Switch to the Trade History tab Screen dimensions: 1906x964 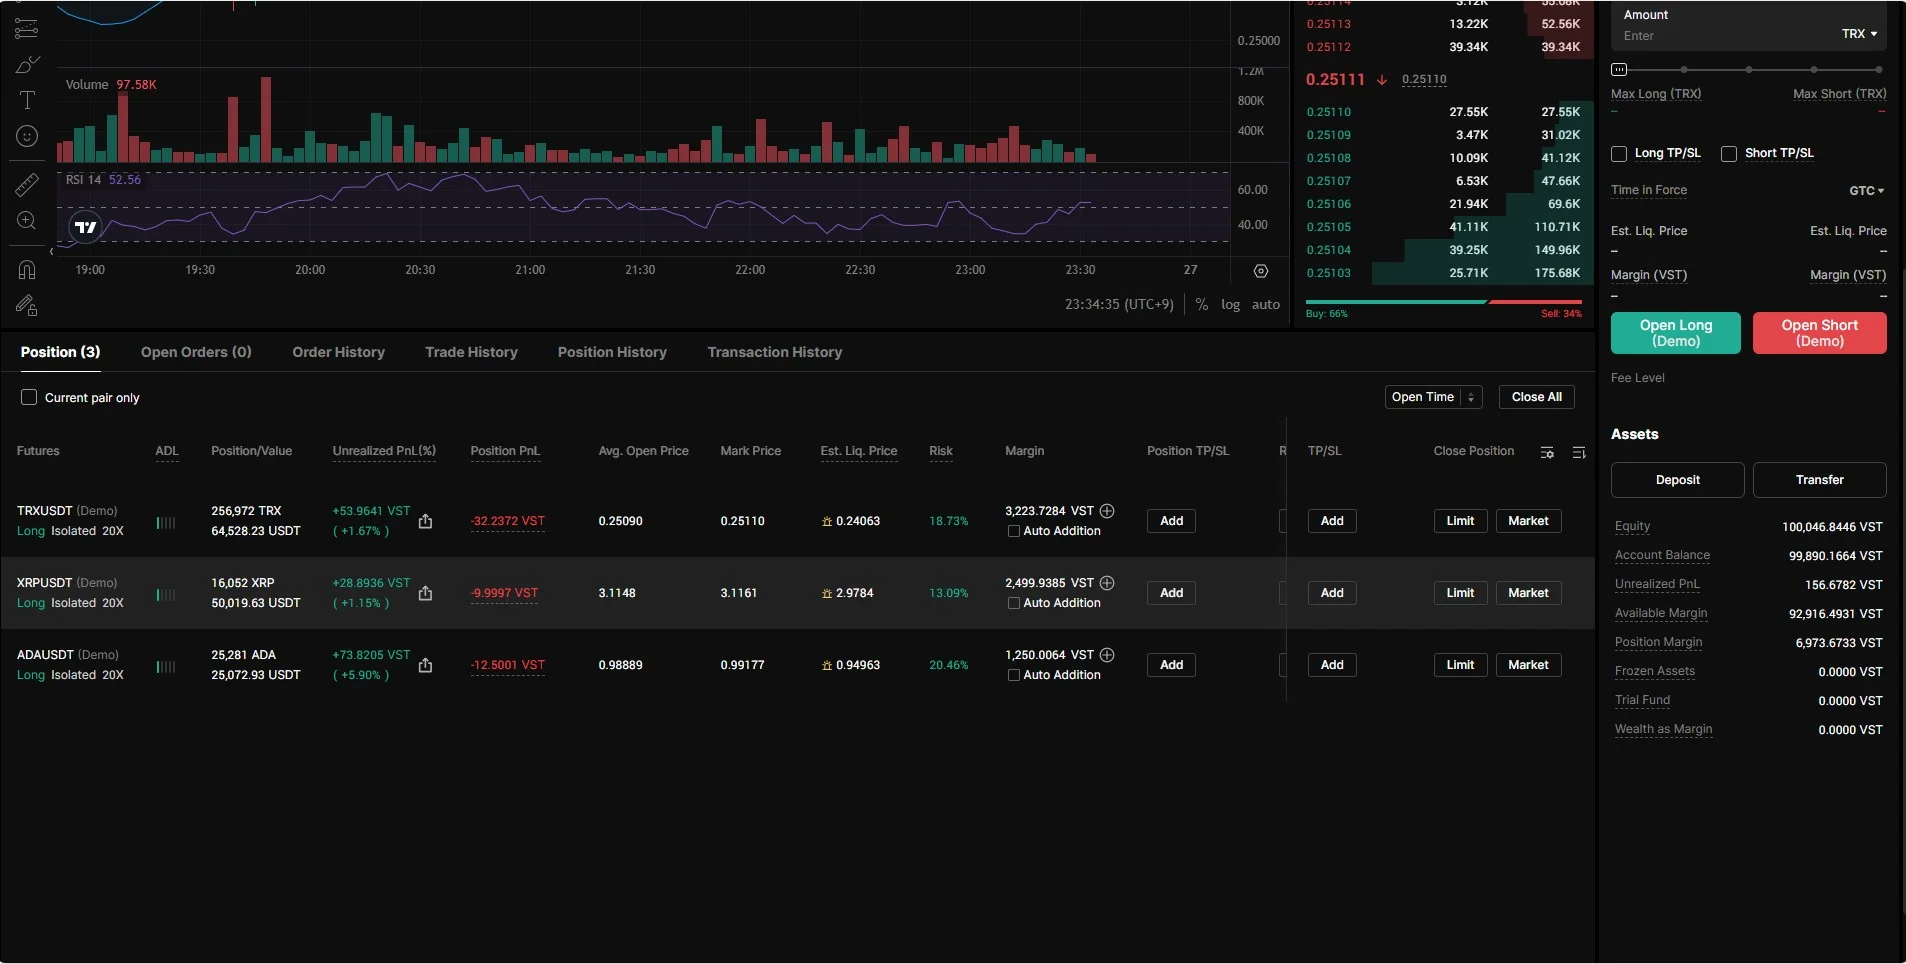(471, 352)
